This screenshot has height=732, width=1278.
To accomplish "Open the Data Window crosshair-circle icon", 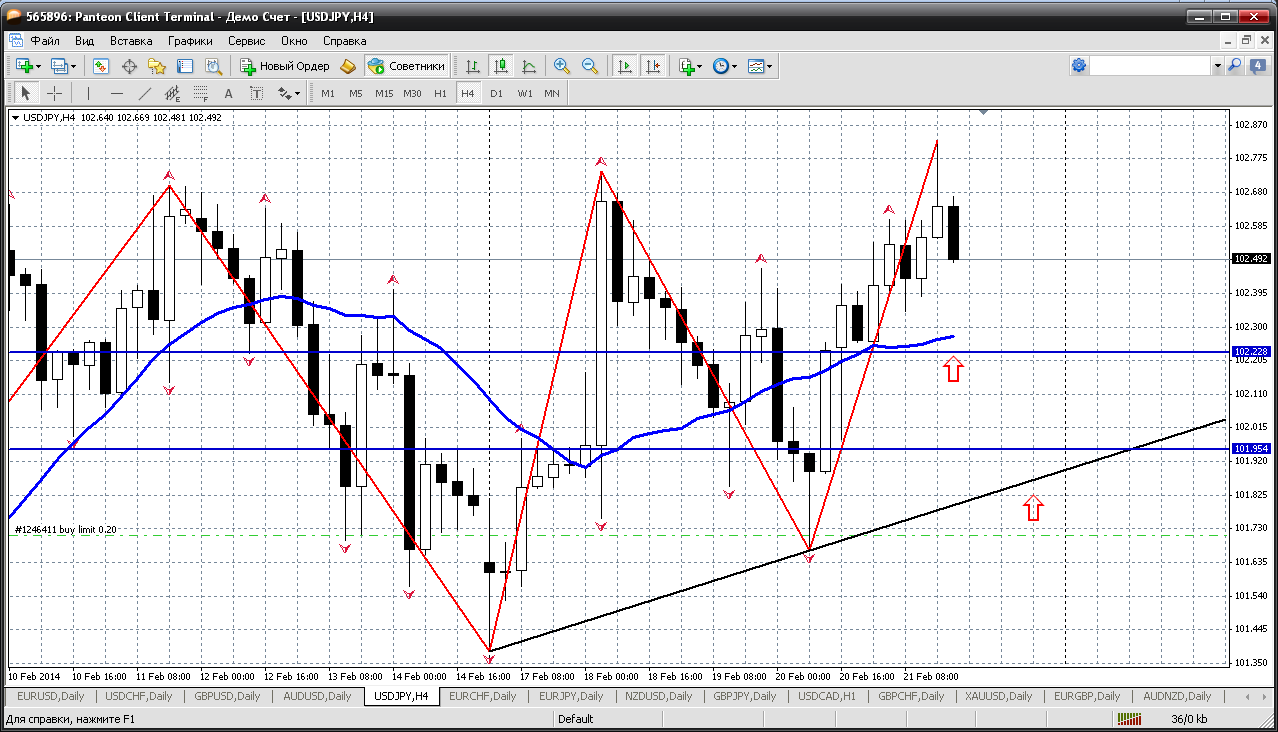I will tap(129, 66).
